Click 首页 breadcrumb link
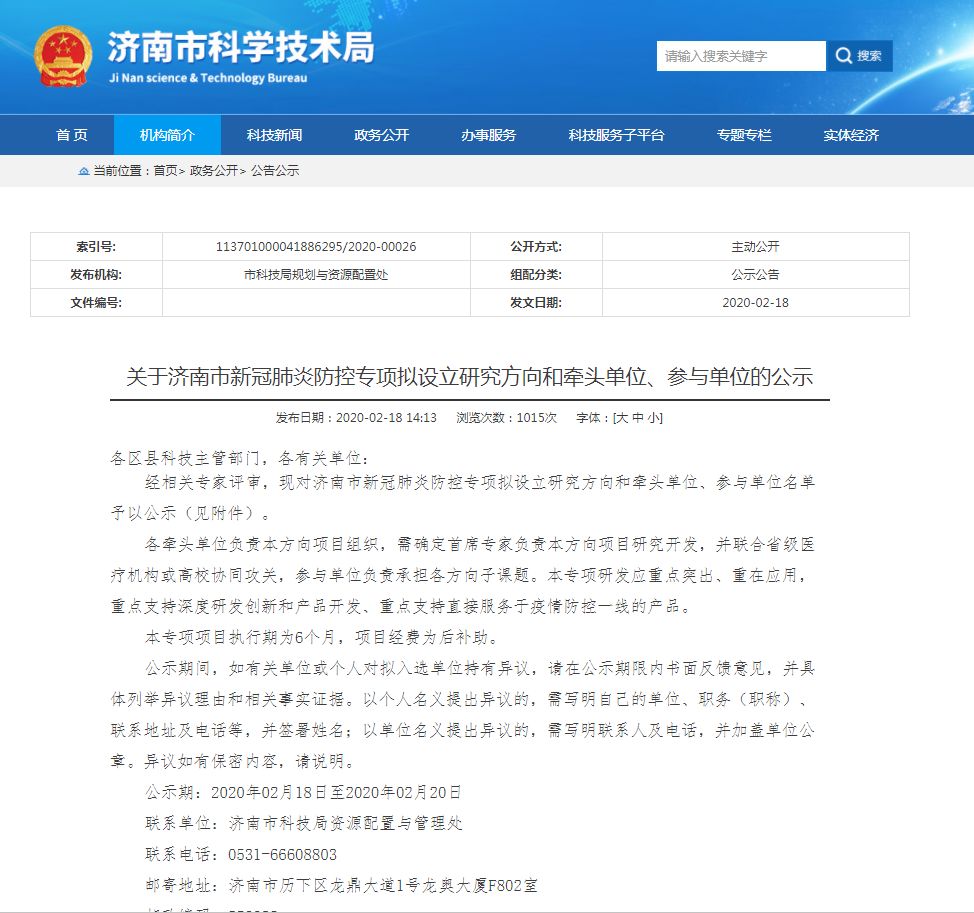The width and height of the screenshot is (974, 913). click(165, 171)
